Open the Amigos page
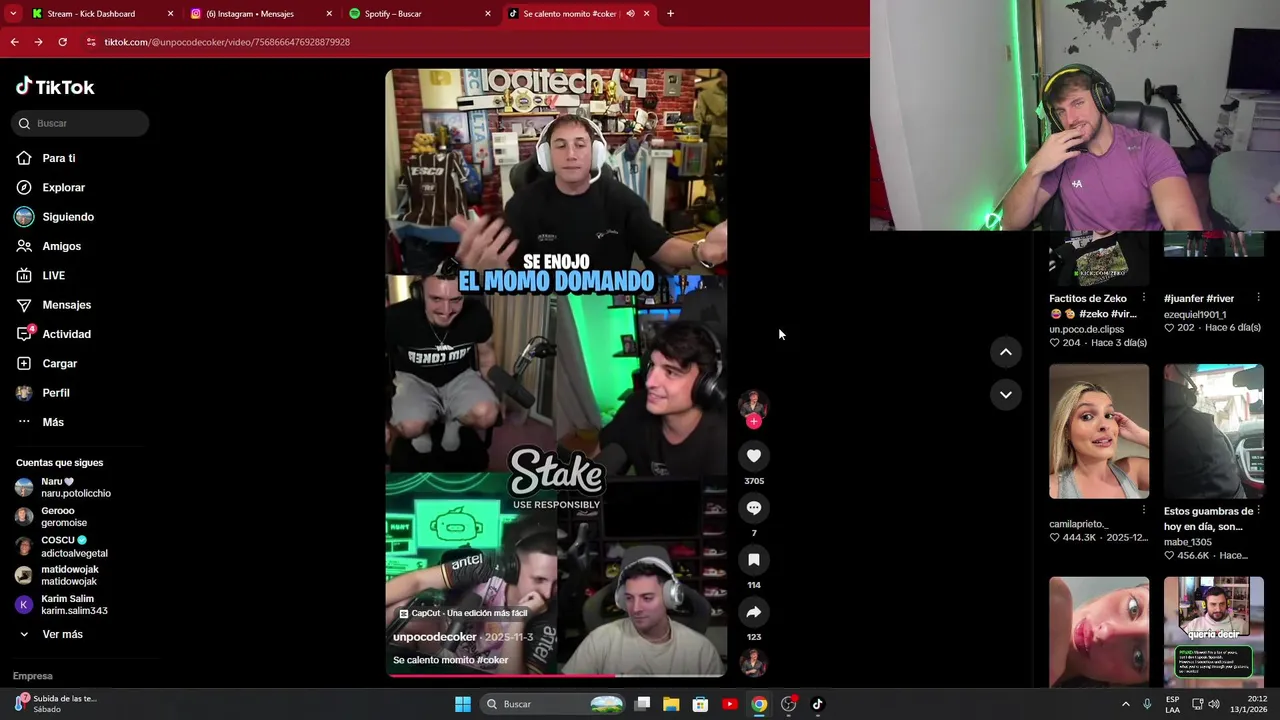This screenshot has width=1280, height=720. [x=61, y=246]
